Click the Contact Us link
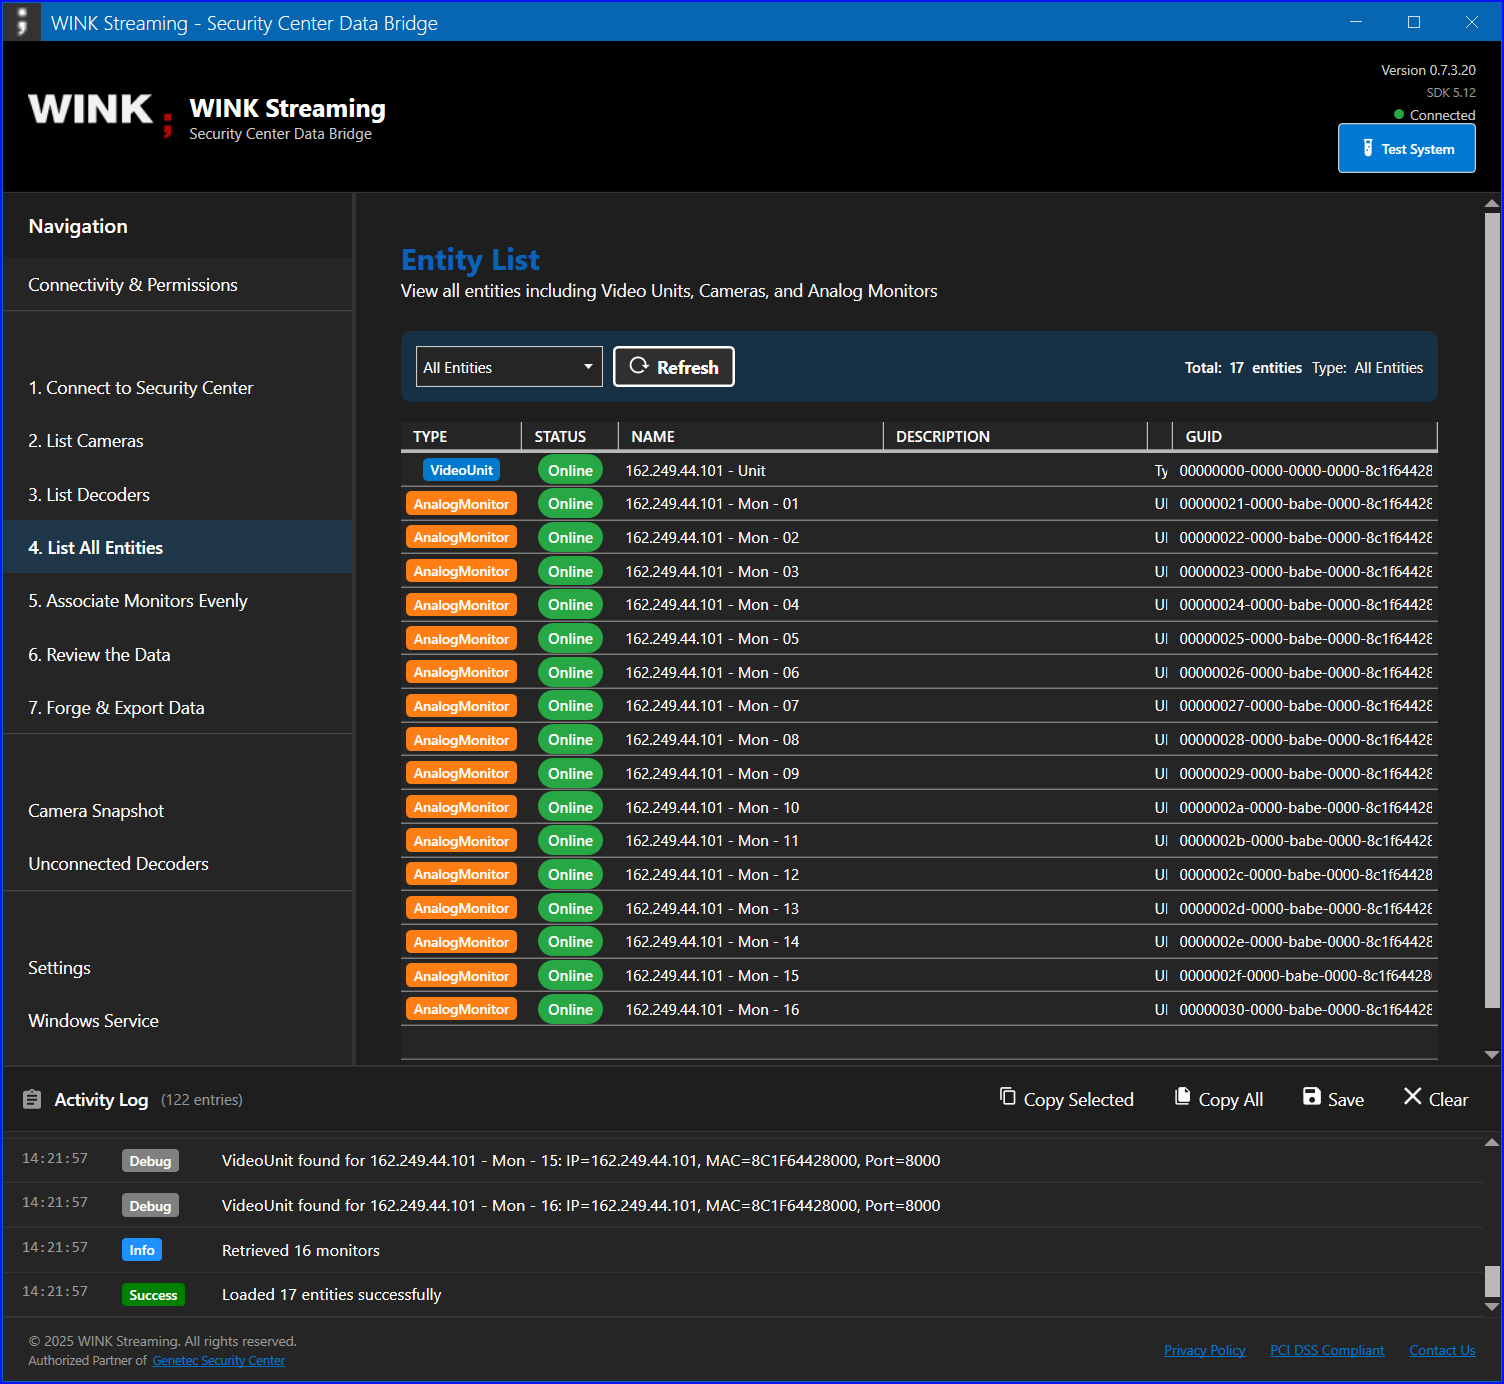Screen dimensions: 1504x1384 click(1442, 1350)
